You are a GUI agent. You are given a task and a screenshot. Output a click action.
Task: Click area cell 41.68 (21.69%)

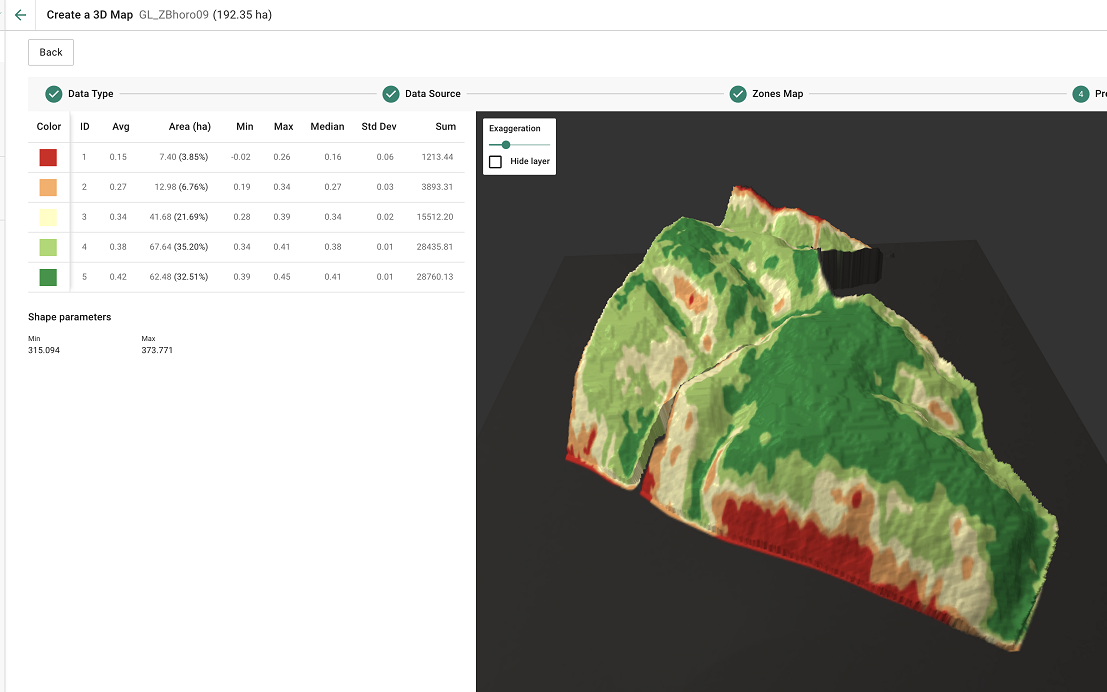179,217
